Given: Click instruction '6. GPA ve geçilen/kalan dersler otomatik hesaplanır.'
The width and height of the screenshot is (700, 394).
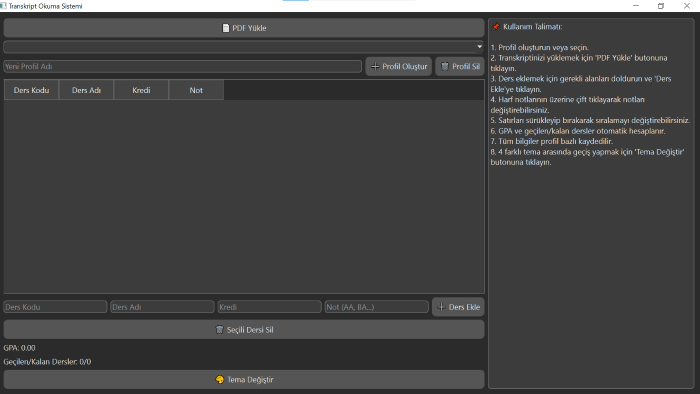Looking at the screenshot, I should click(578, 131).
